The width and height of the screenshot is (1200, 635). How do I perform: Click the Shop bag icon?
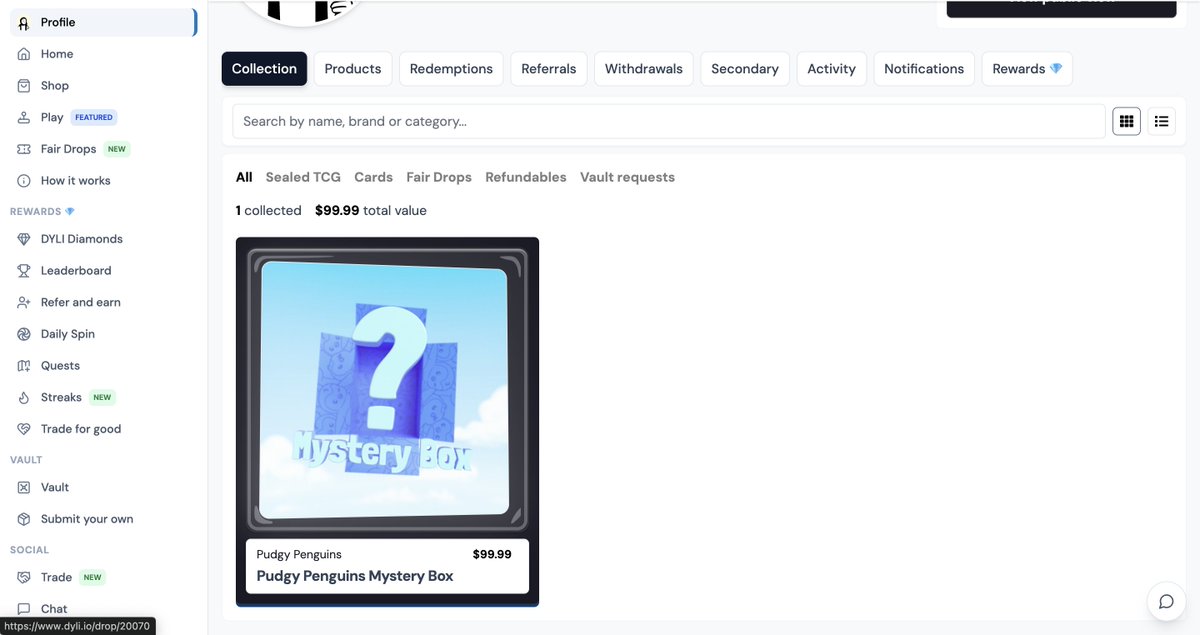(24, 86)
